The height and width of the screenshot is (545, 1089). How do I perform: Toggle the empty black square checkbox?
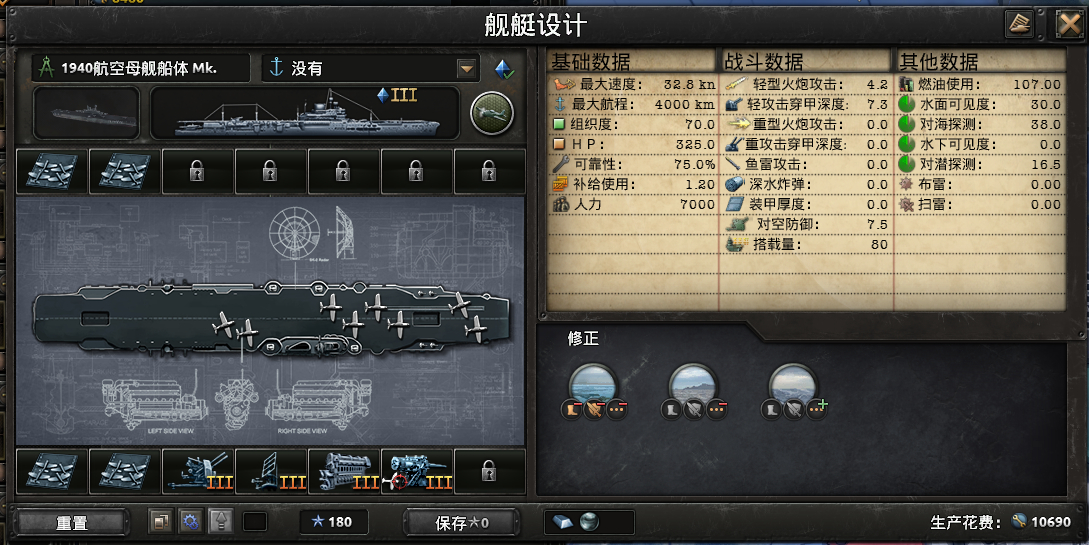coord(255,521)
